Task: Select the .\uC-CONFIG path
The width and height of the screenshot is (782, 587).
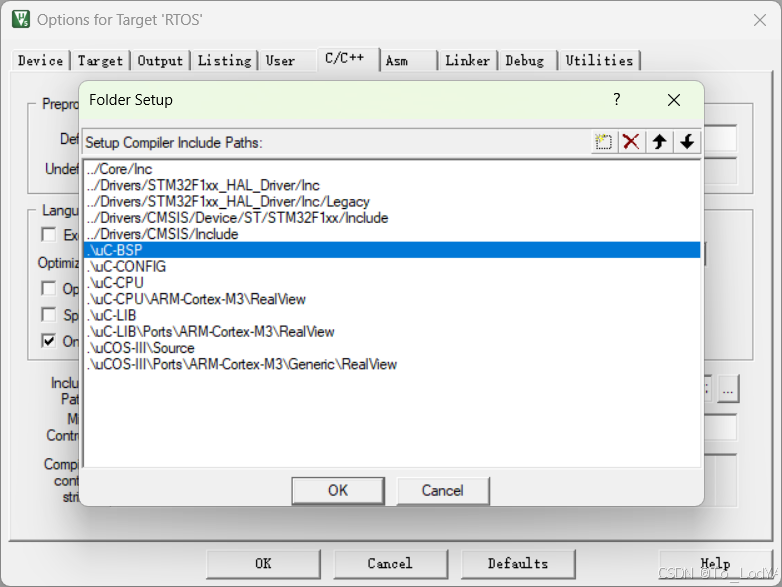Action: 392,266
